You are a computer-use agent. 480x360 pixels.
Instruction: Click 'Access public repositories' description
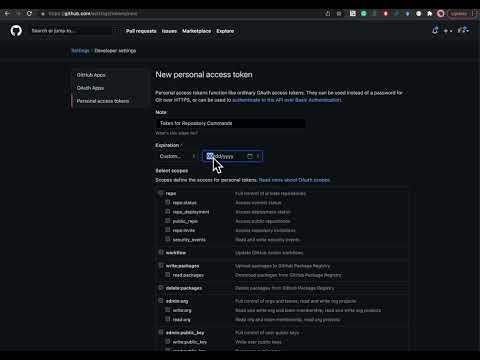click(263, 221)
